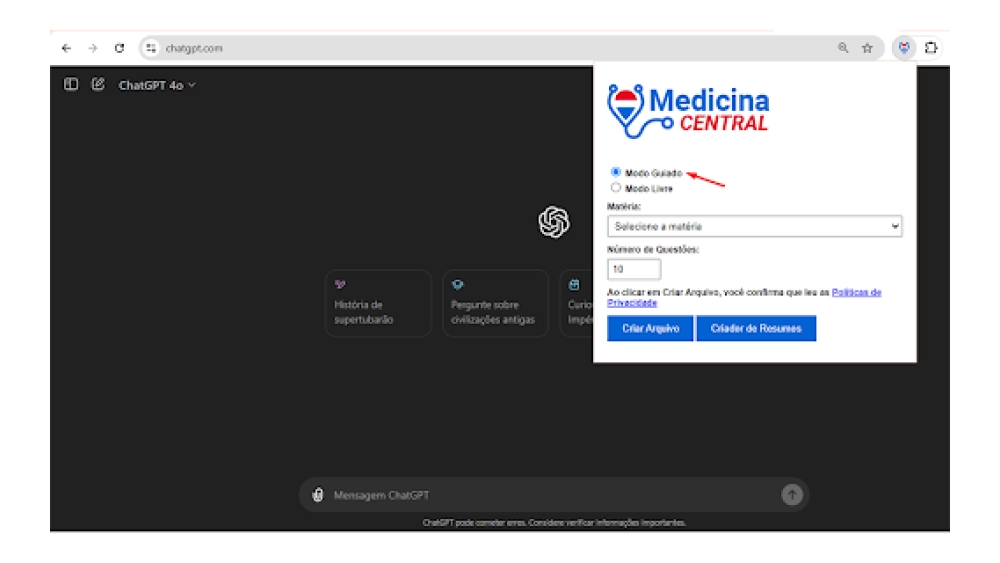This screenshot has width=1000, height=563.
Task: Choose the Pergunte sobre civilizações antigas card
Action: point(496,303)
